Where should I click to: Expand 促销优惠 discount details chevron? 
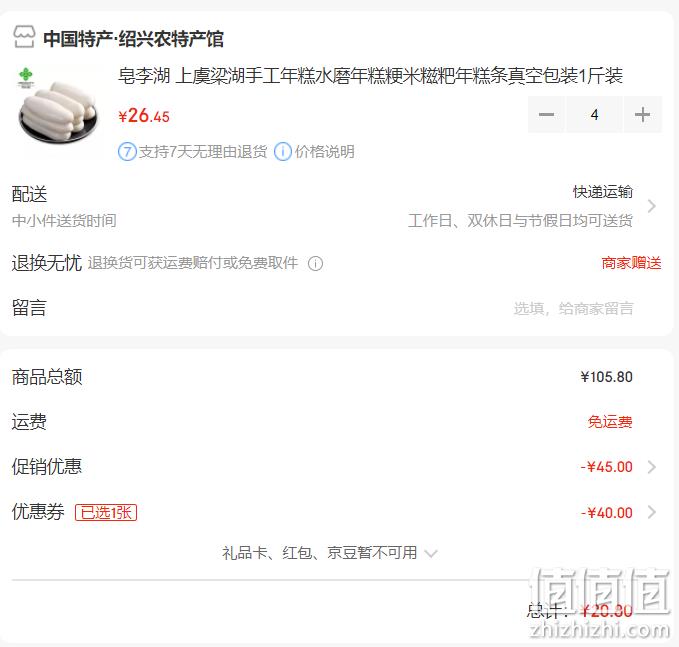[651, 467]
